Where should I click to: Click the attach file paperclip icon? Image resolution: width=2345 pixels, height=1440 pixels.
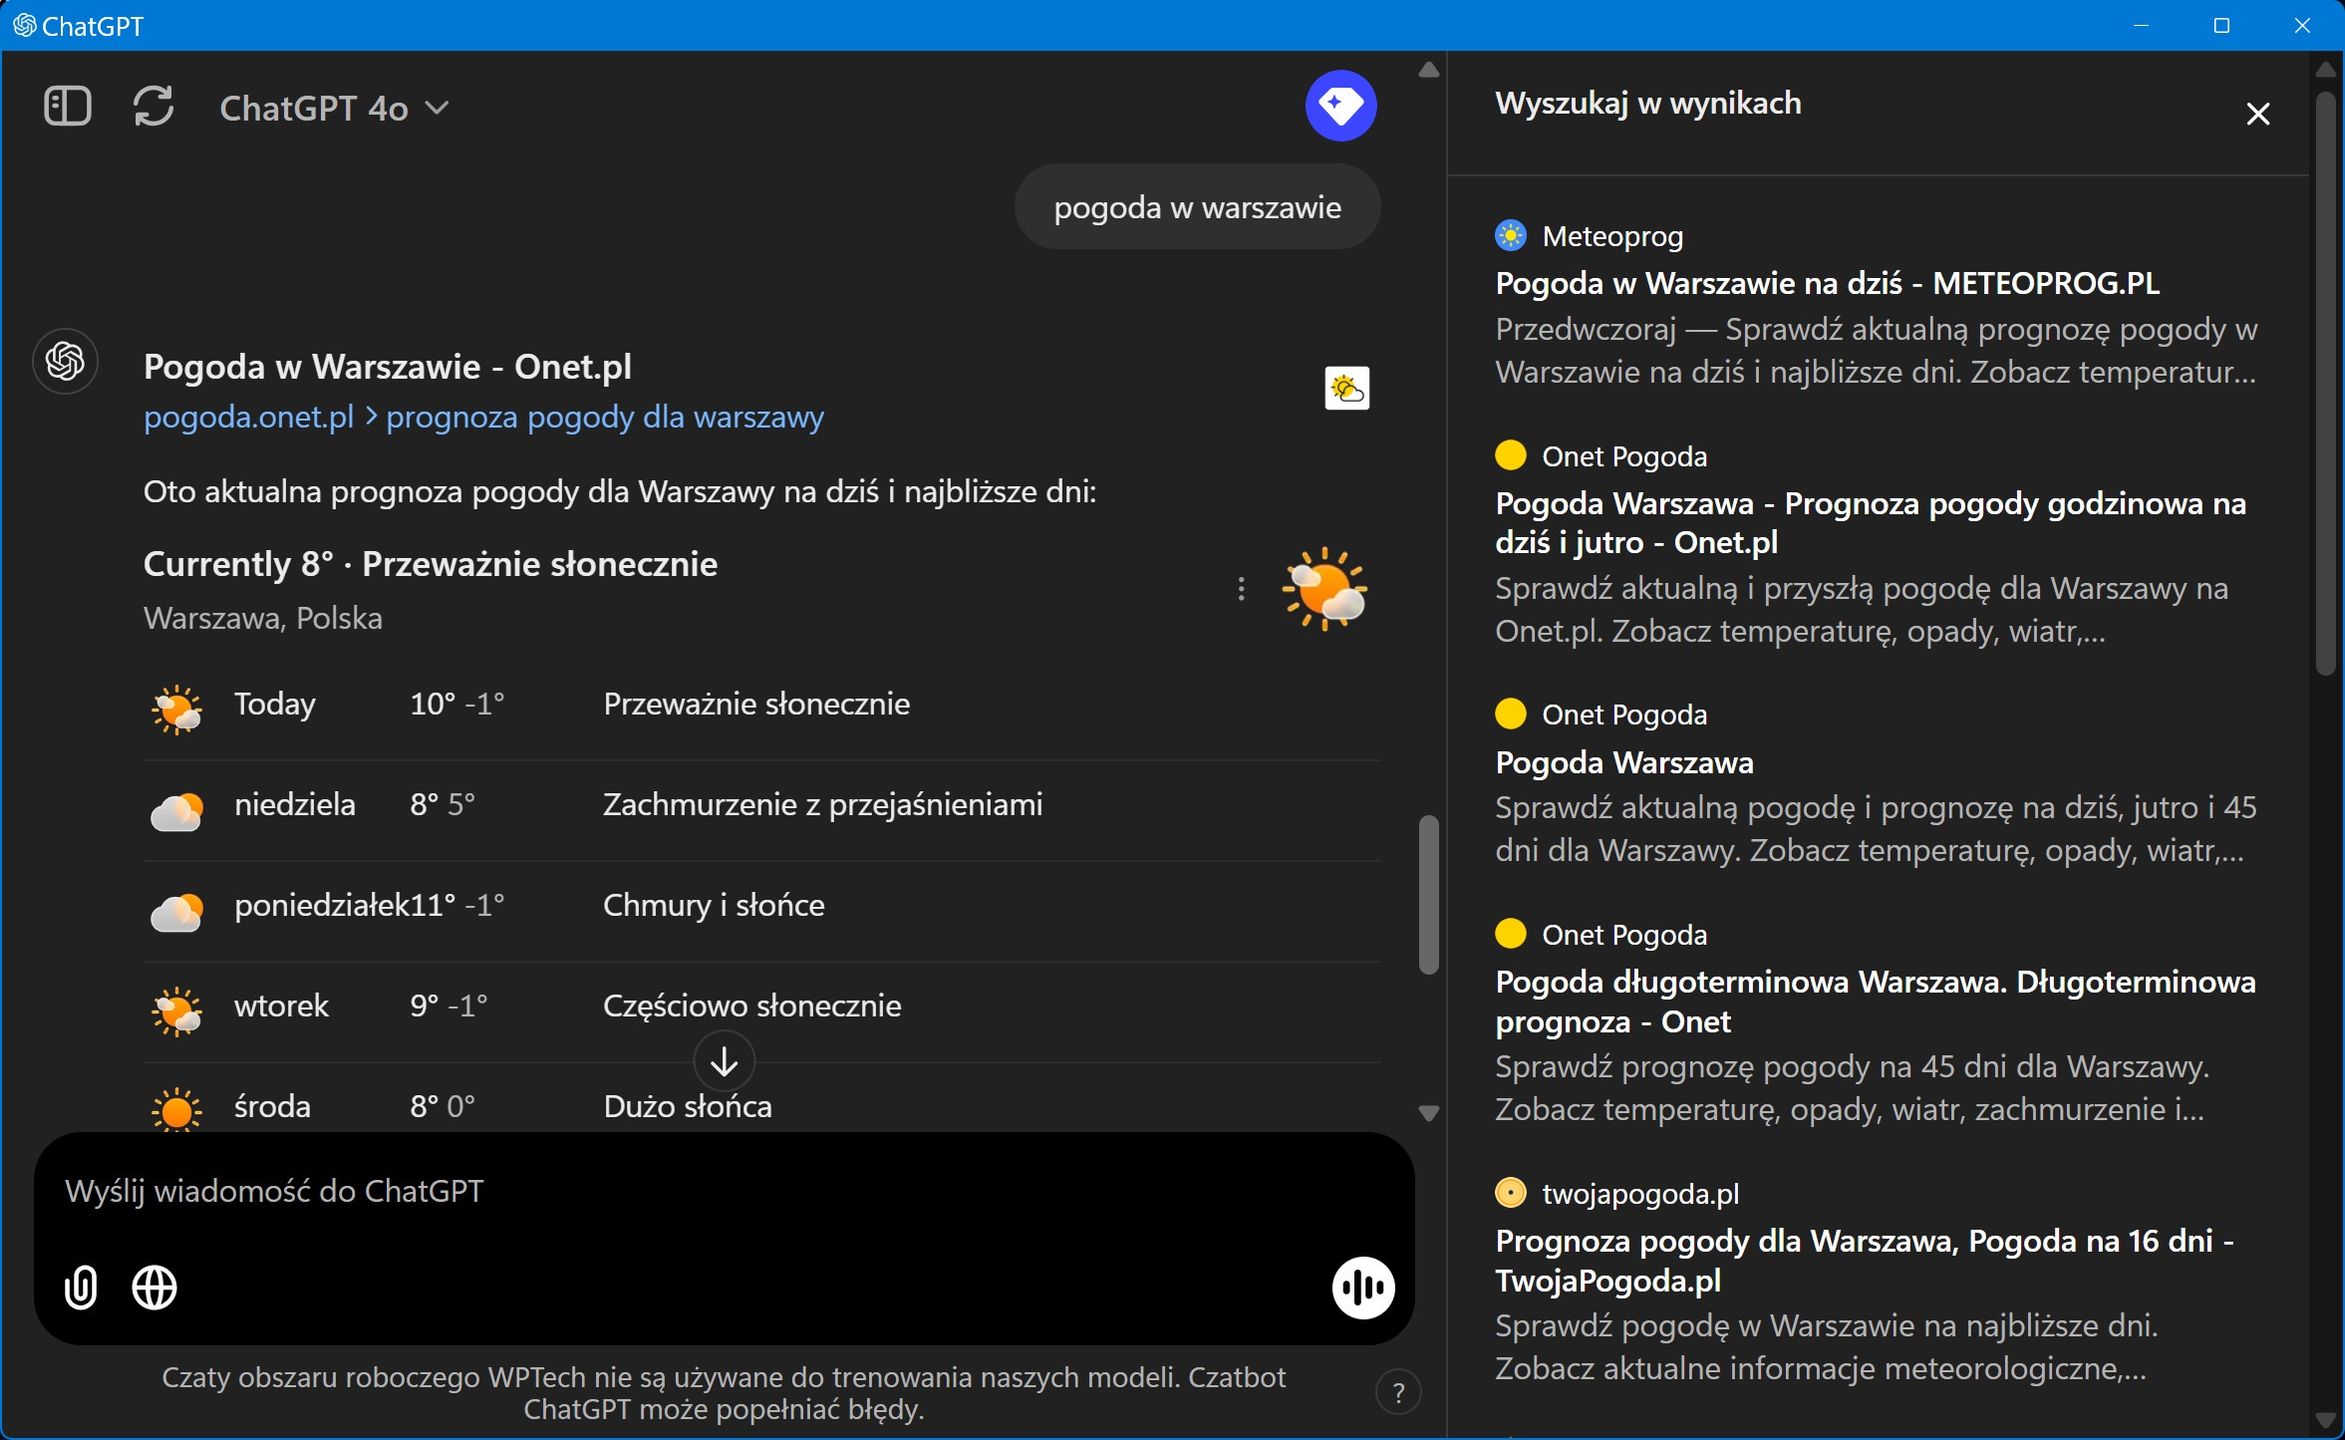(81, 1288)
